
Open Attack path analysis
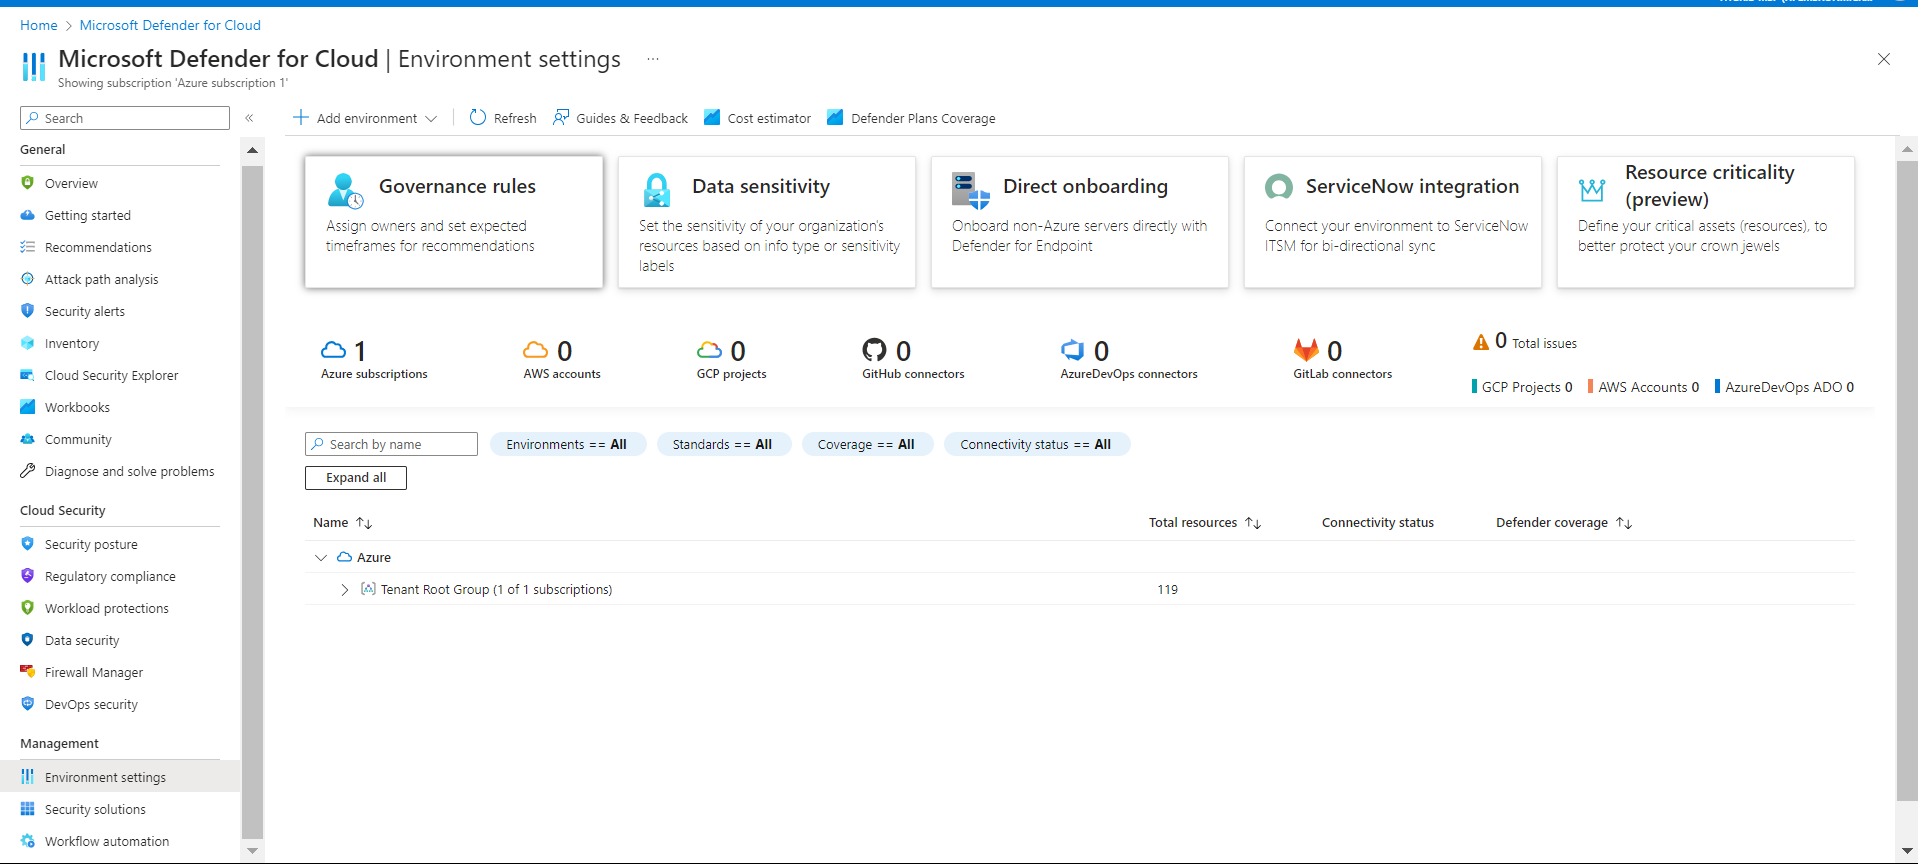click(x=101, y=279)
